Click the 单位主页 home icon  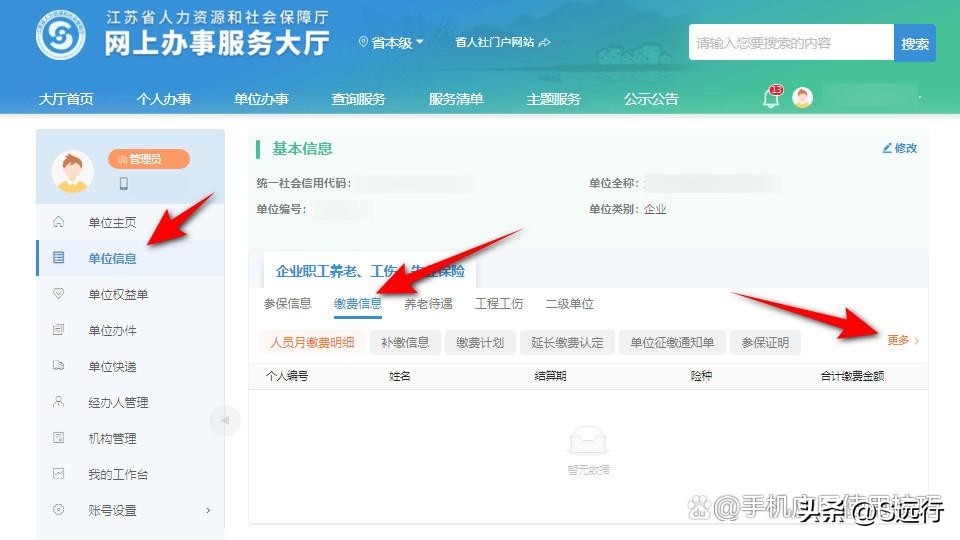58,222
